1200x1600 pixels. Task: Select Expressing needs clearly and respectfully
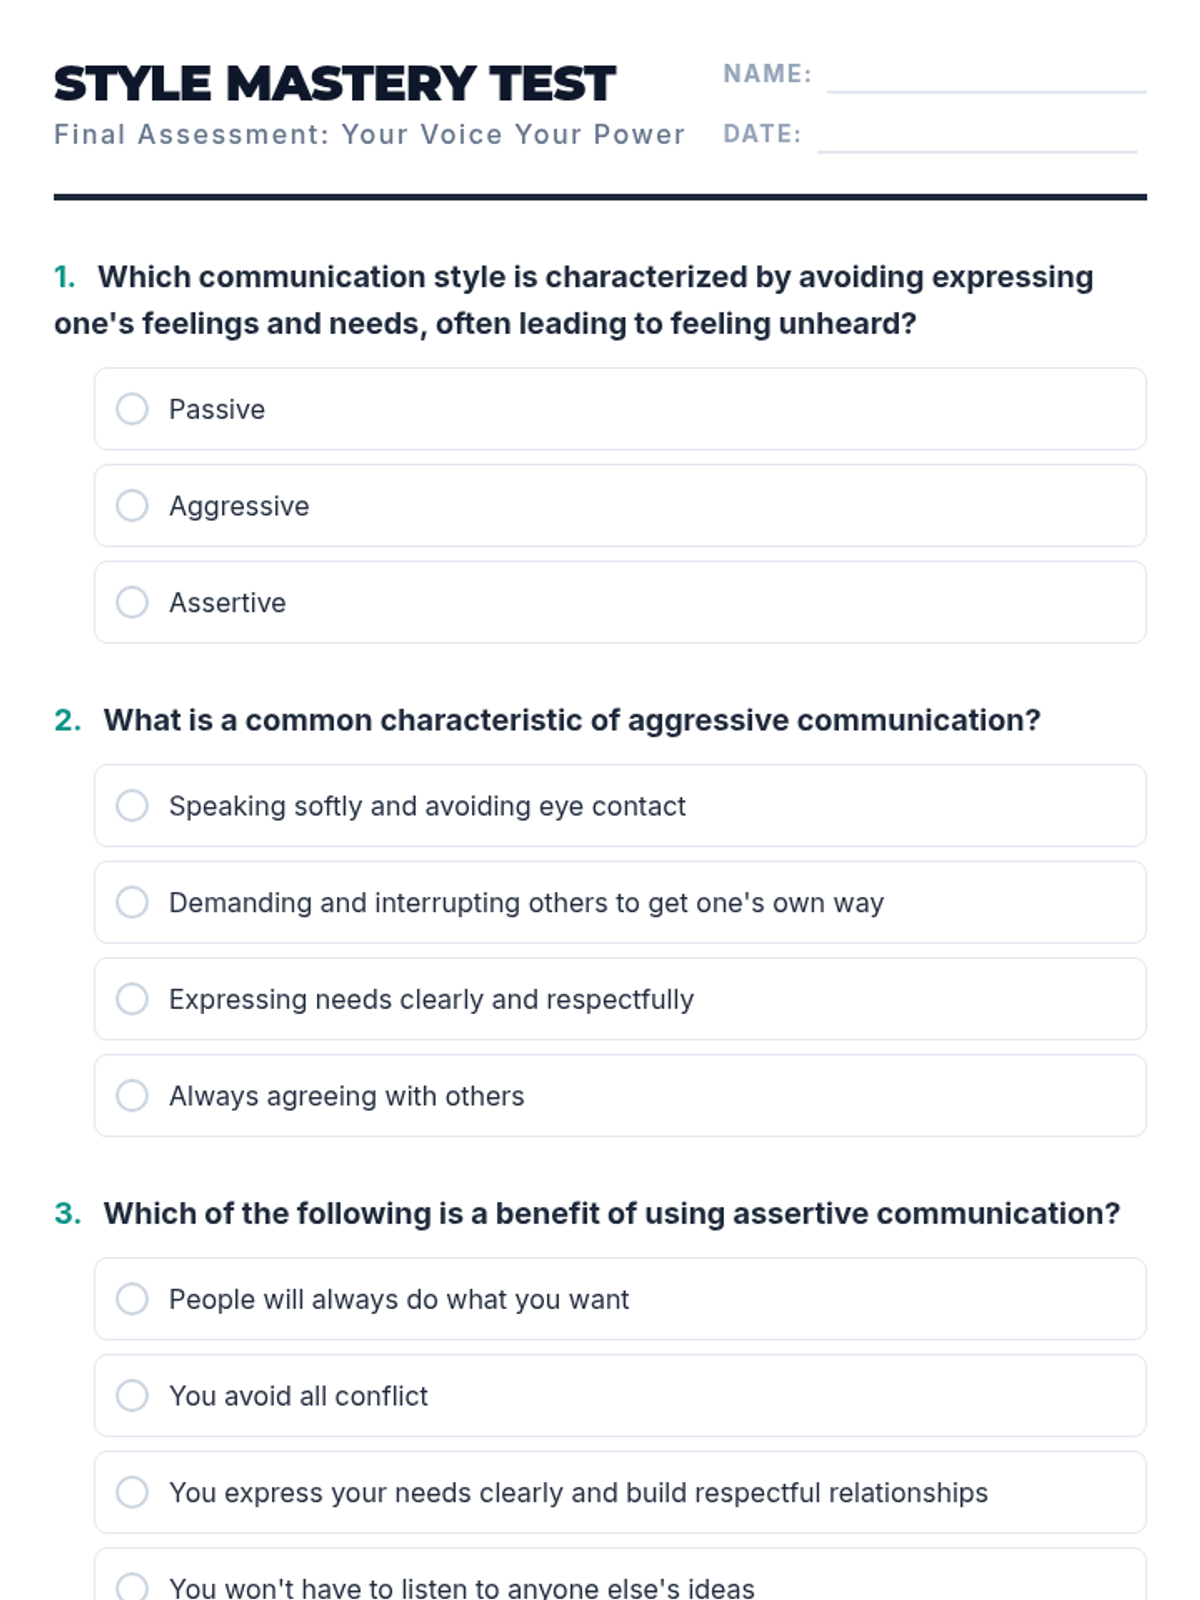point(132,999)
